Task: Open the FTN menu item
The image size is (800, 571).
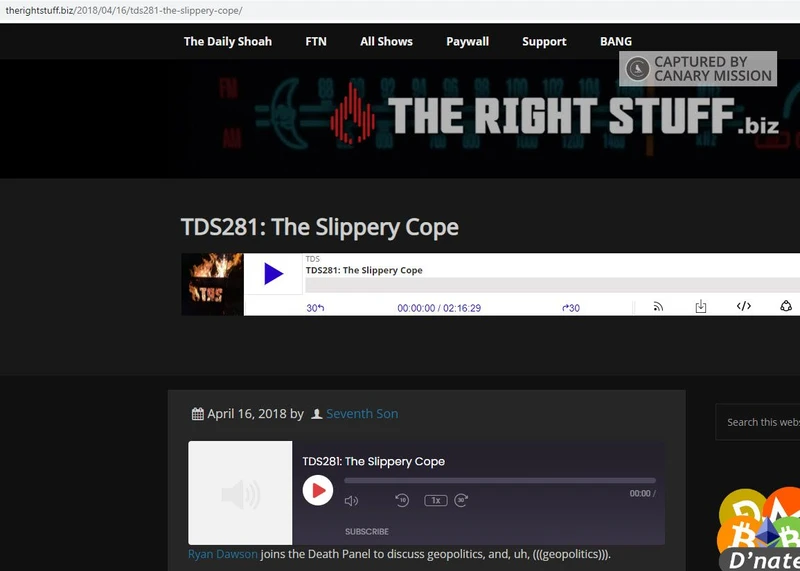Action: 316,41
